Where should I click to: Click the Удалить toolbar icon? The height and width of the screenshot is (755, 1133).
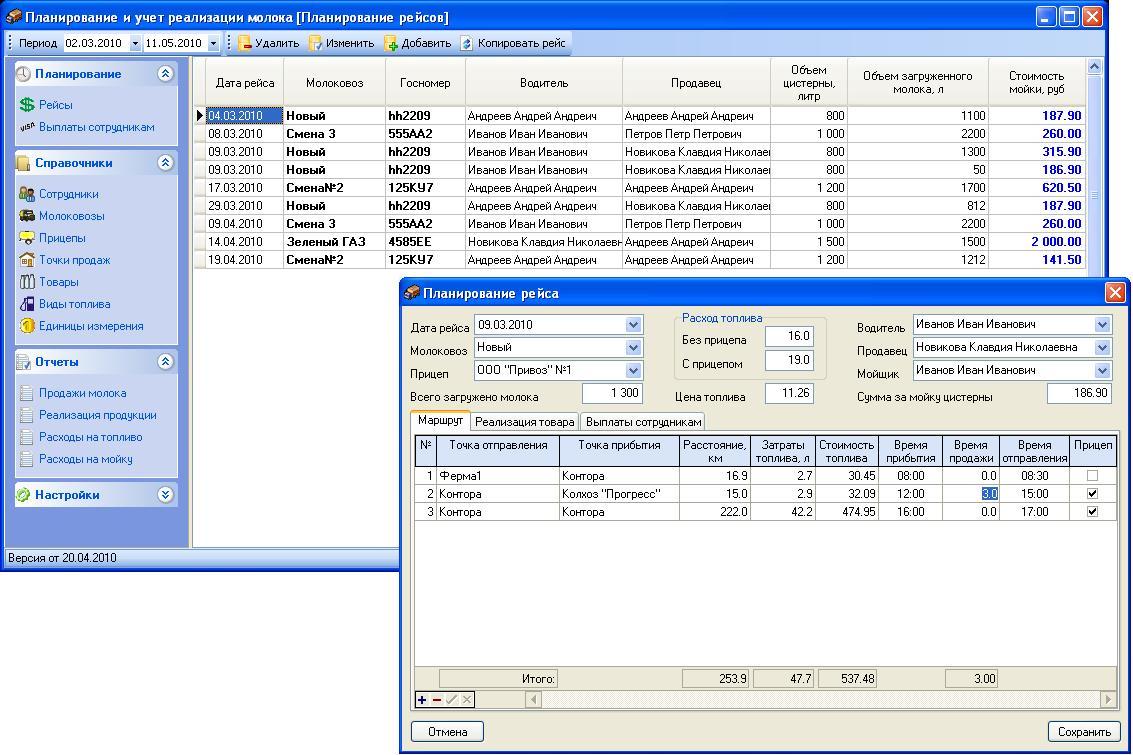pyautogui.click(x=244, y=43)
